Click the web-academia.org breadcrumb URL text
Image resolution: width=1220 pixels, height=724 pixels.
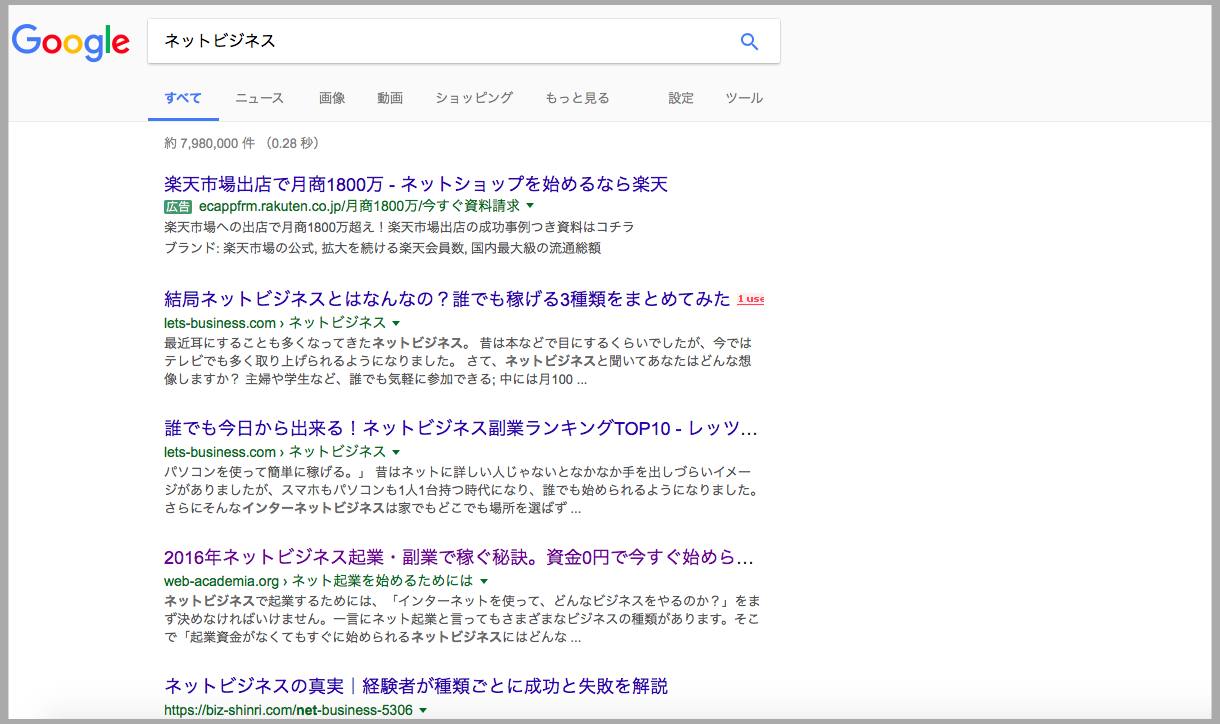click(318, 580)
